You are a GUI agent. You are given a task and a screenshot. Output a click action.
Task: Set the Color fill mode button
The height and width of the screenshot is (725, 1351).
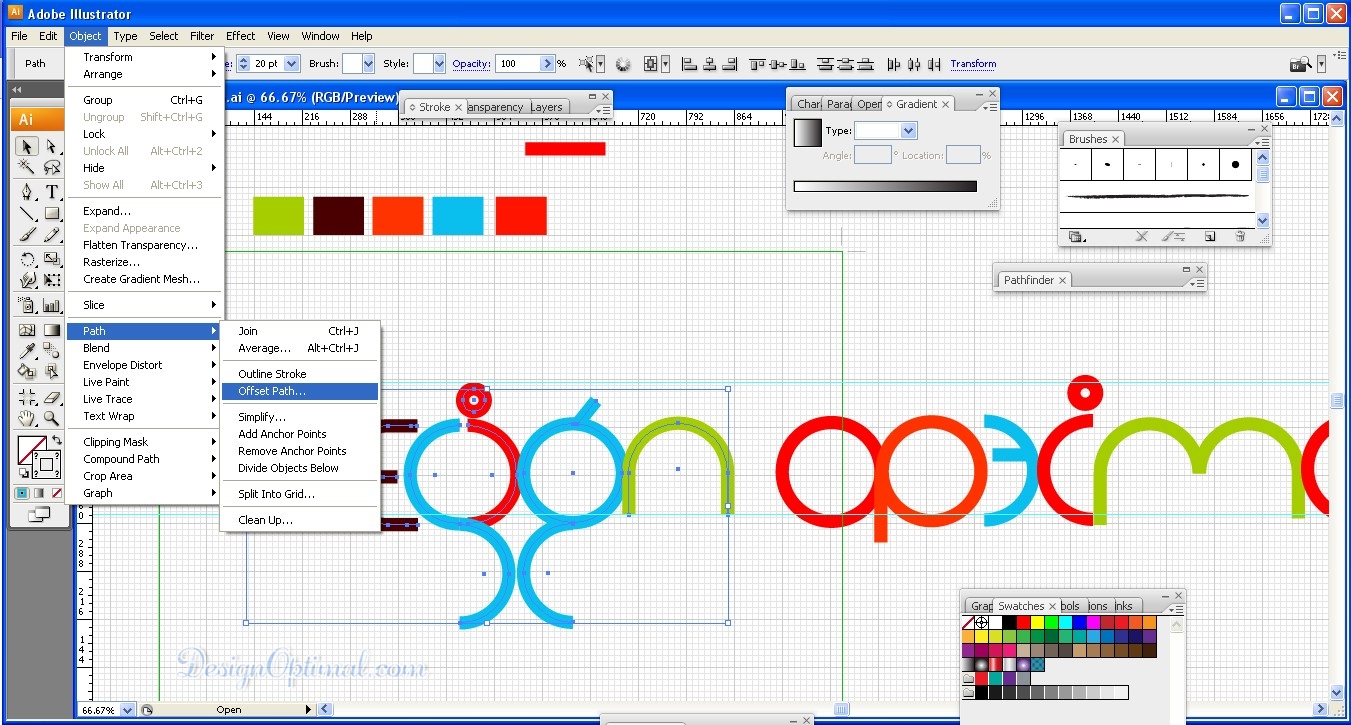pos(22,493)
